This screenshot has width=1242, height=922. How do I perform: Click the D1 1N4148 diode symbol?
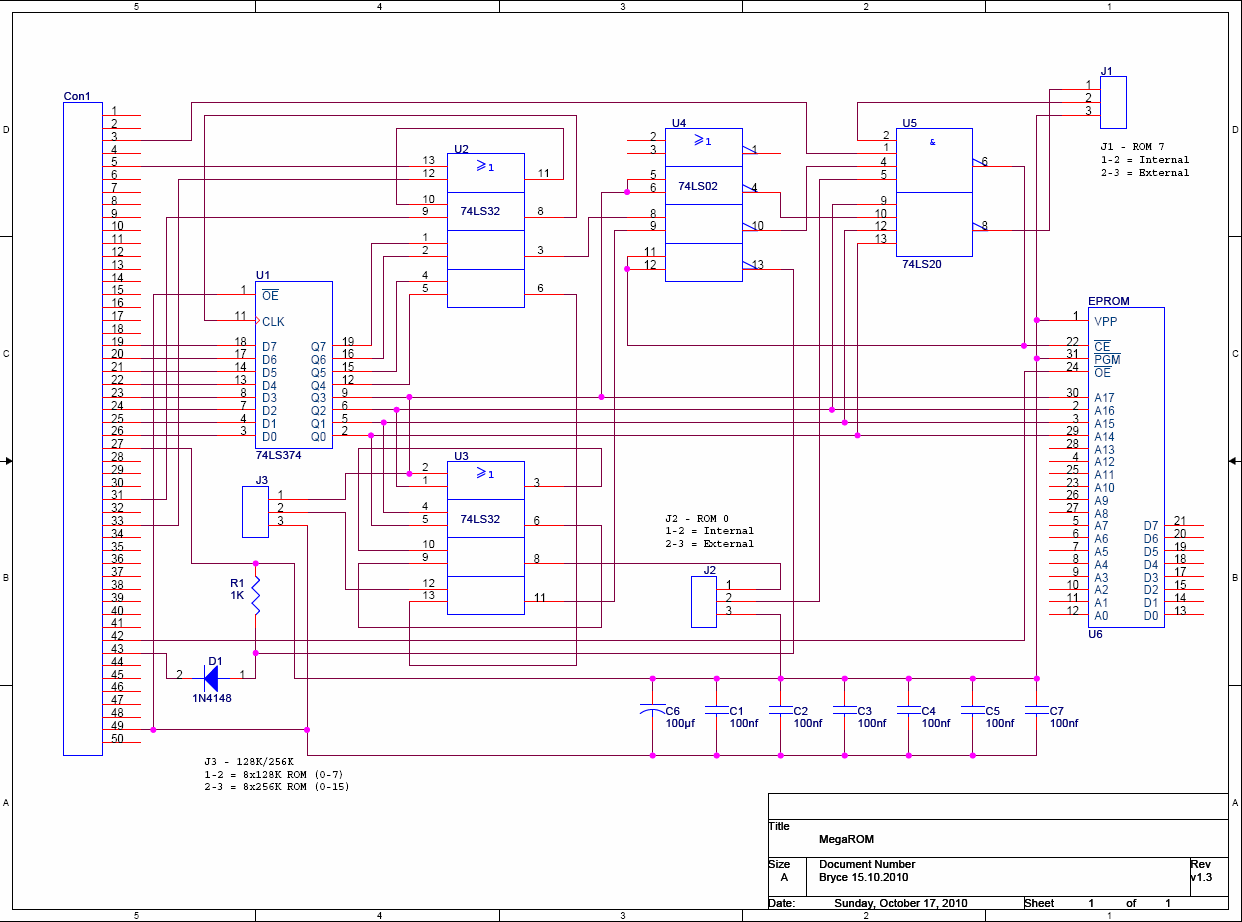[x=211, y=678]
